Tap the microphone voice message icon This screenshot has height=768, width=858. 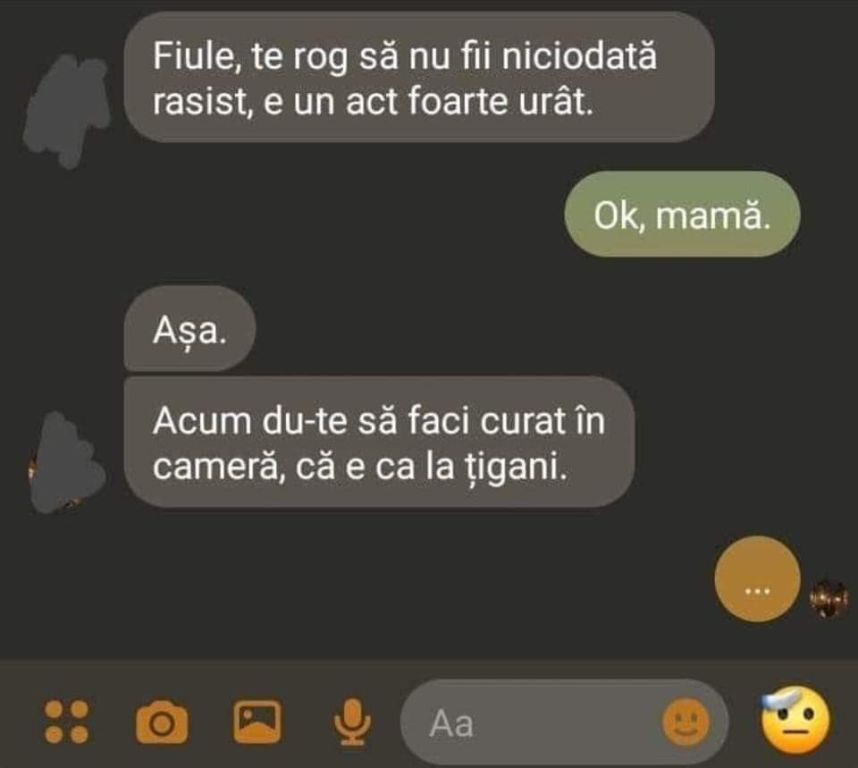coord(353,722)
